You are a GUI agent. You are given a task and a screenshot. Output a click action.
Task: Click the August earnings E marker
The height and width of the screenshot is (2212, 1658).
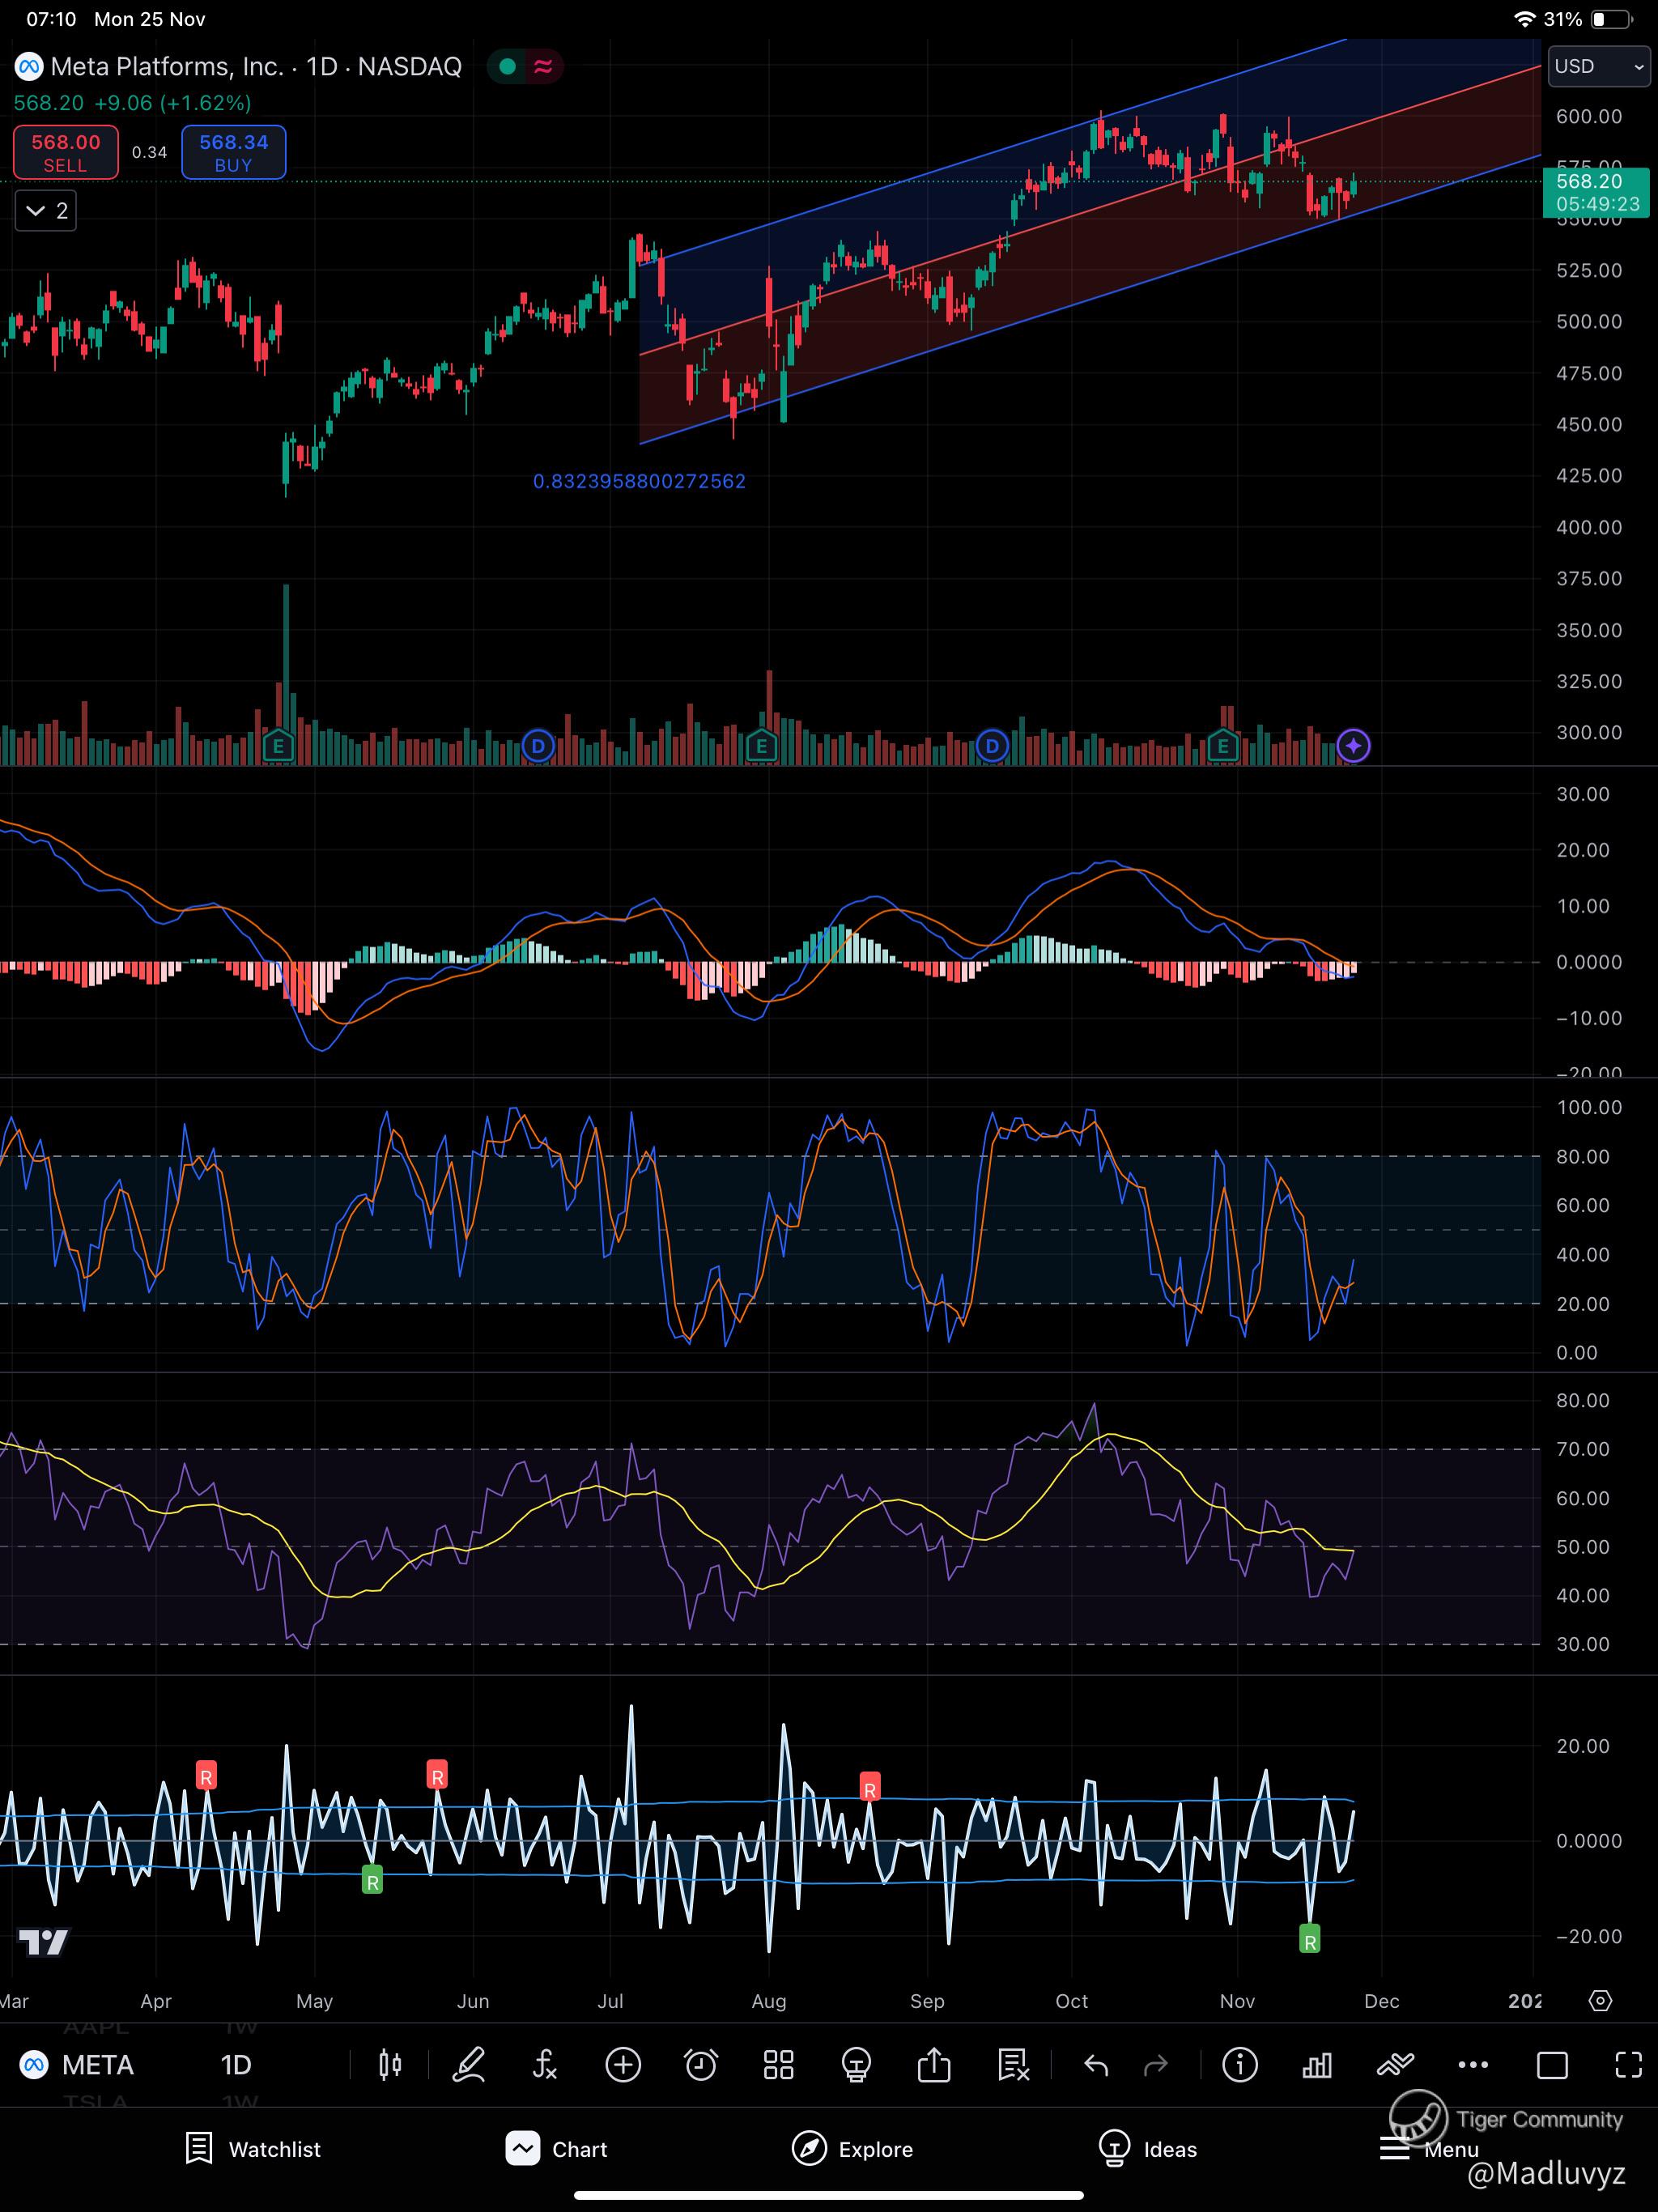(762, 745)
